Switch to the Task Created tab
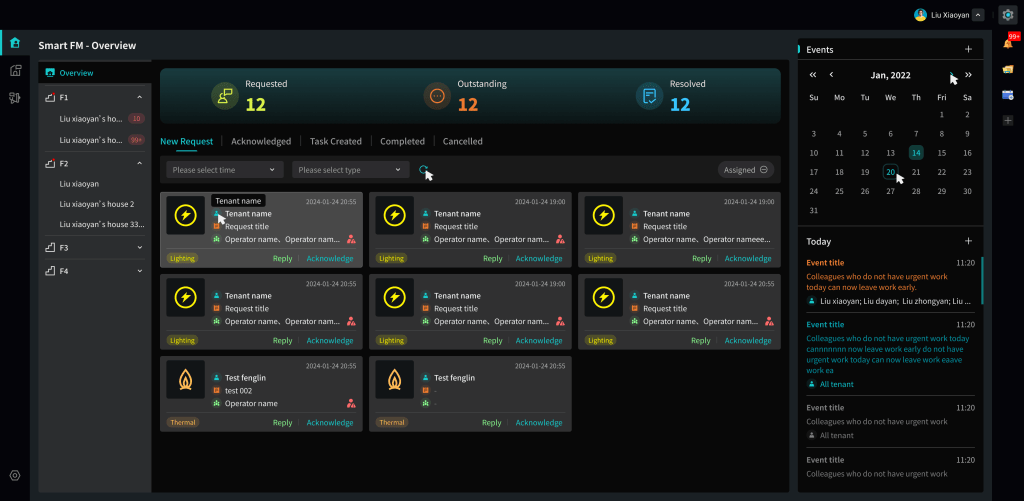1024x501 pixels. [336, 141]
